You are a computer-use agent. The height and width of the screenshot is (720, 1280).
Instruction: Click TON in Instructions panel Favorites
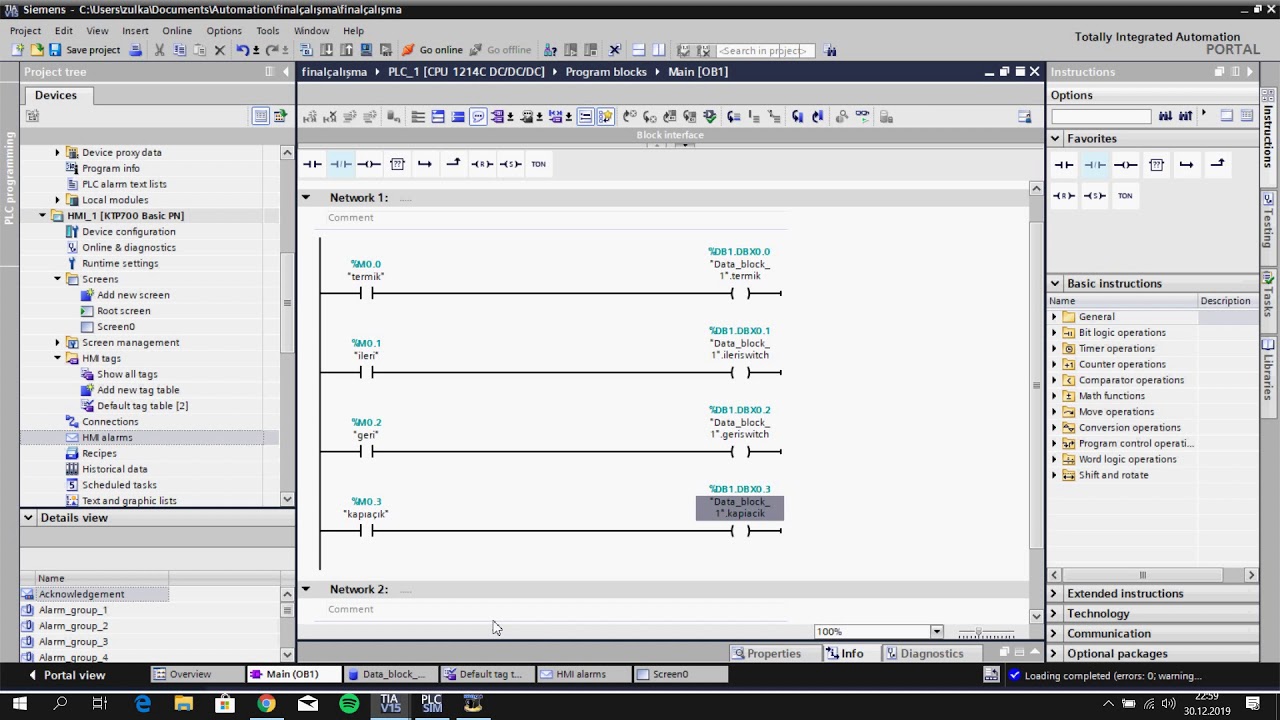(x=1125, y=196)
